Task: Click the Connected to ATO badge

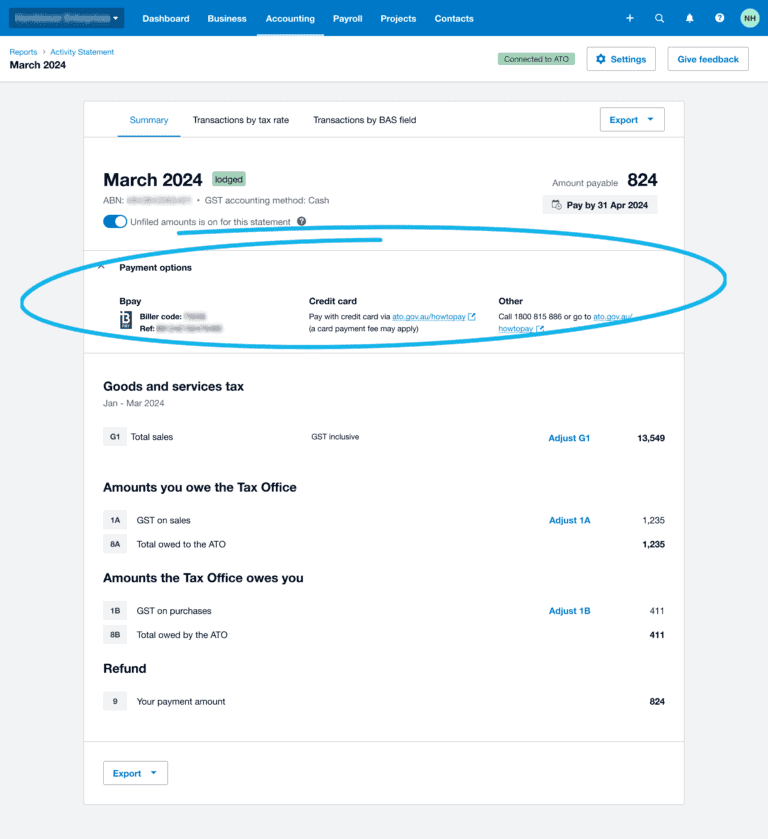Action: pos(535,59)
